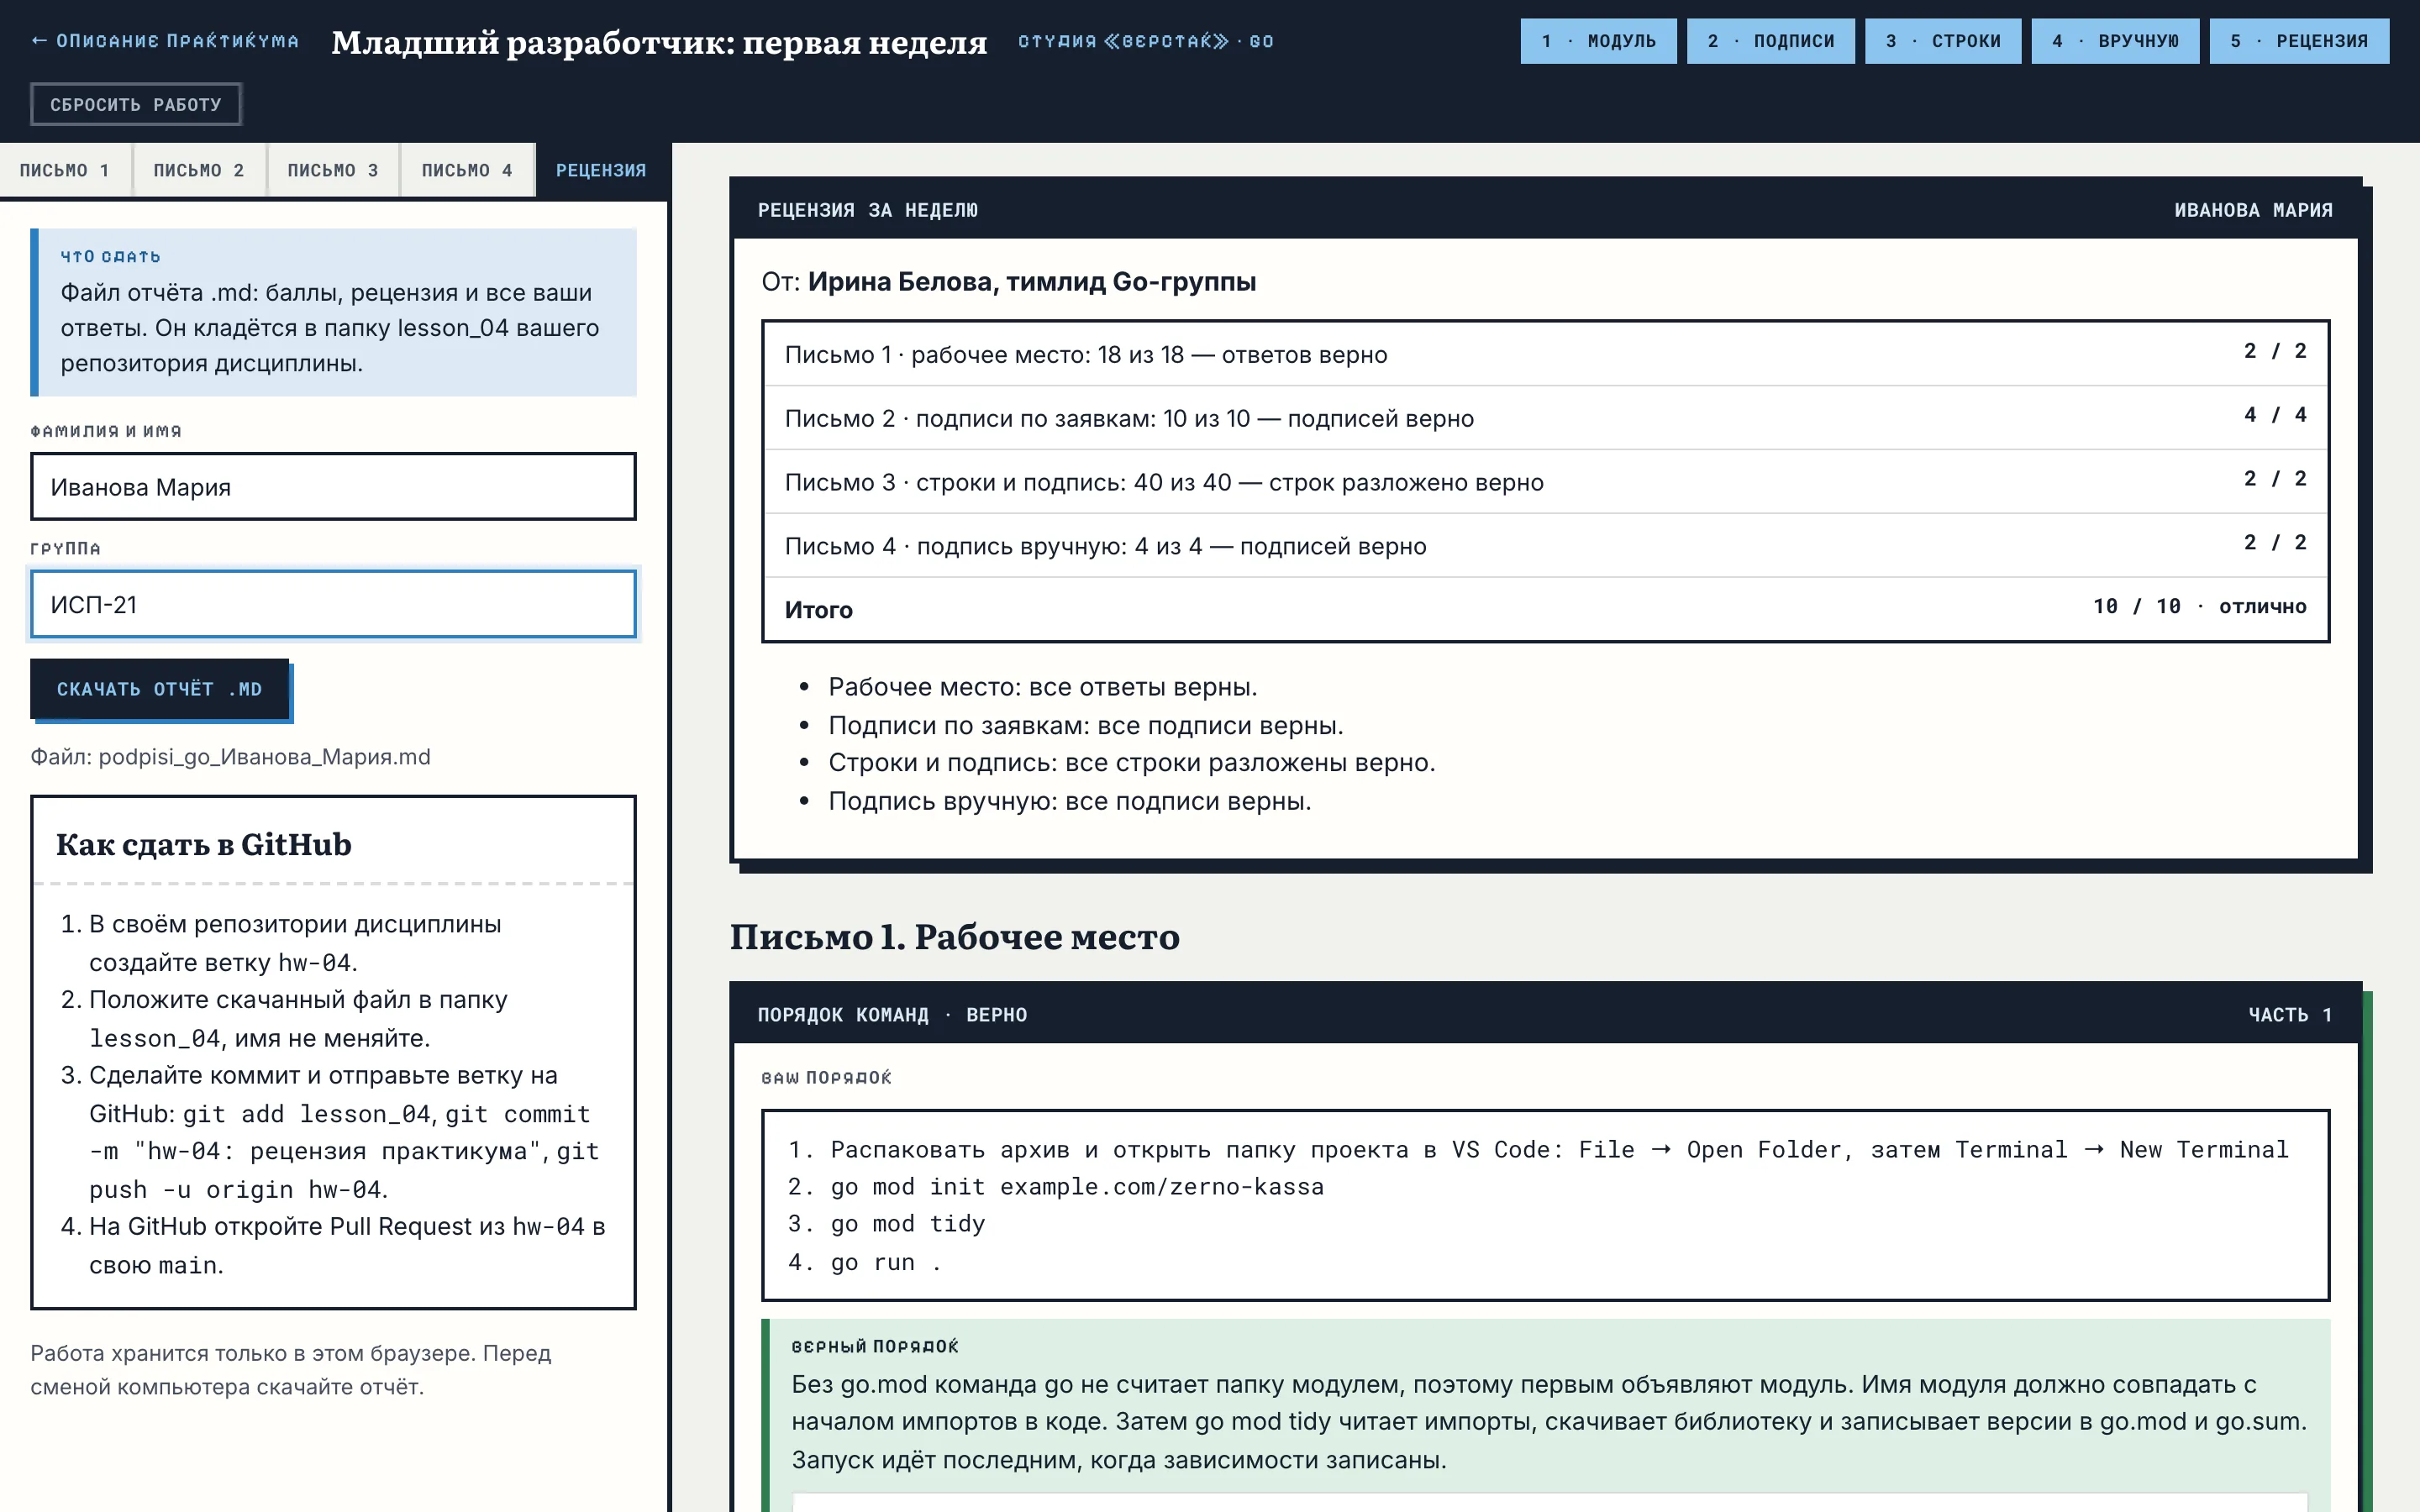The image size is (2420, 1512).
Task: Click the Итого total row
Action: [x=1545, y=609]
